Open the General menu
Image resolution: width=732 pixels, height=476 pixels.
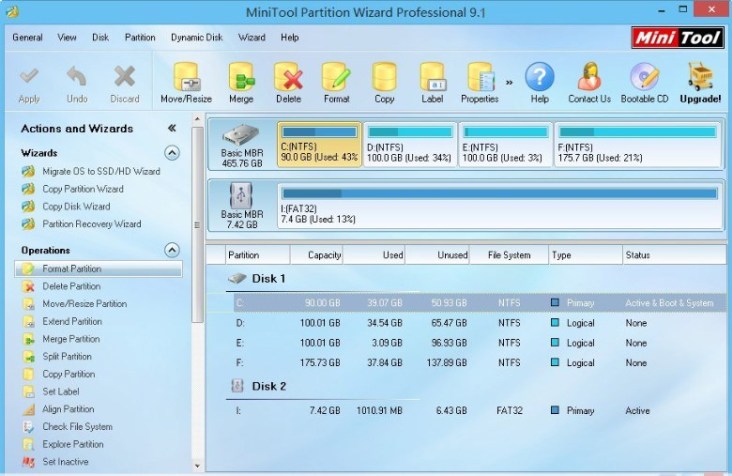[27, 37]
